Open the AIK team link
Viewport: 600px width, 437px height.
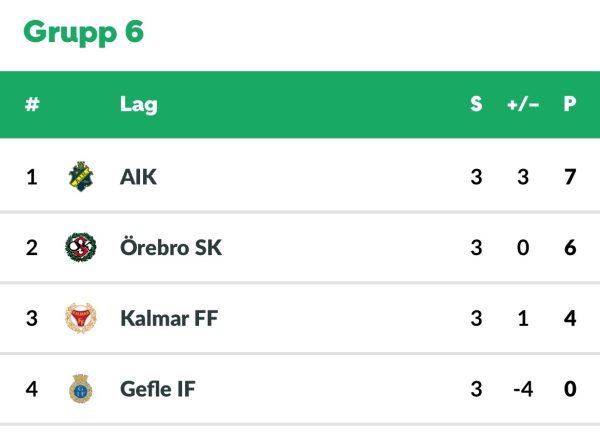(138, 177)
